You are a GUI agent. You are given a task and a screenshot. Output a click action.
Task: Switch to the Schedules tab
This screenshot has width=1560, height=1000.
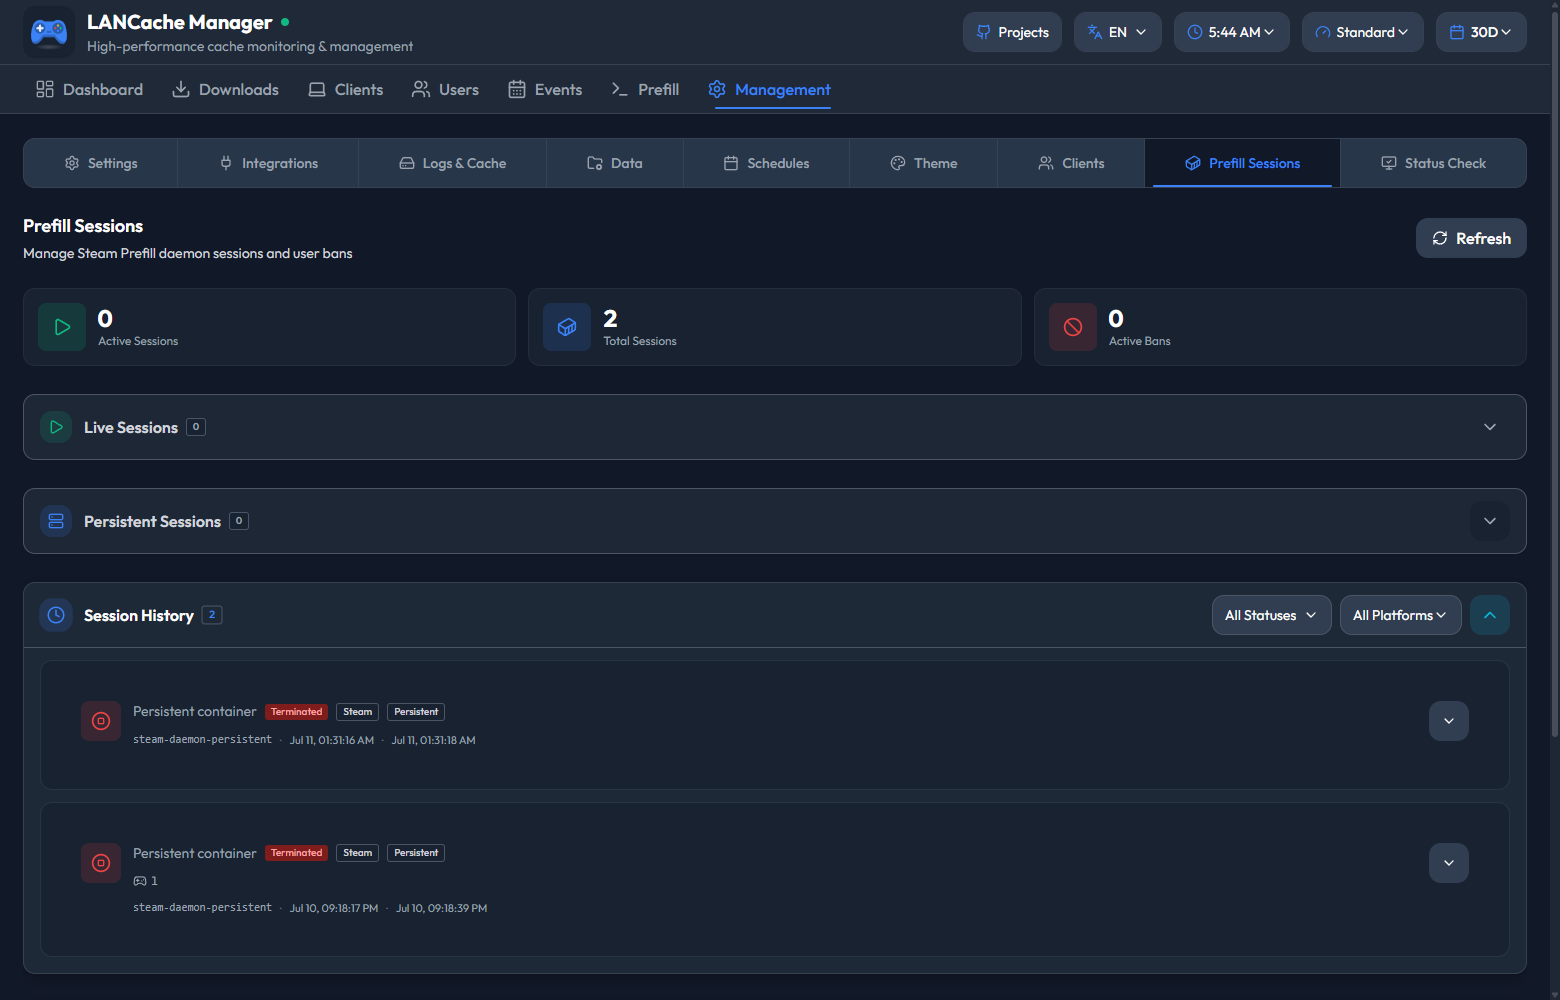[766, 163]
